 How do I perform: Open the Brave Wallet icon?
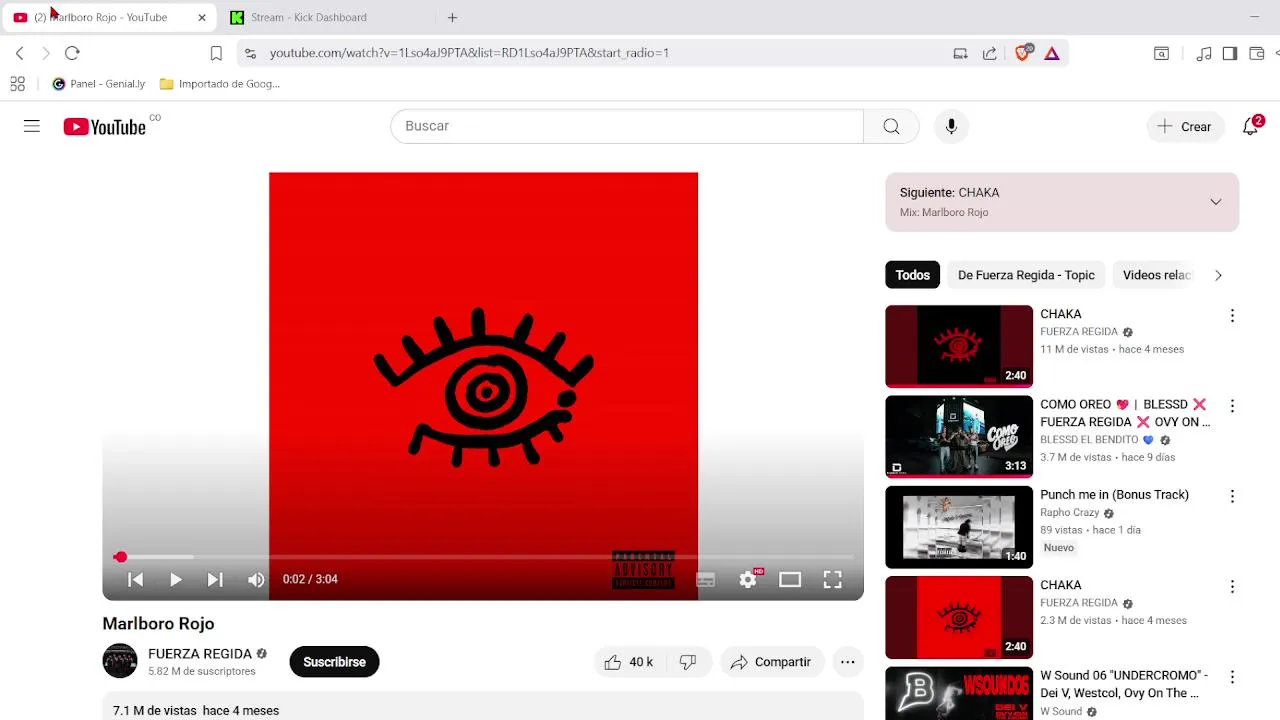click(1256, 53)
